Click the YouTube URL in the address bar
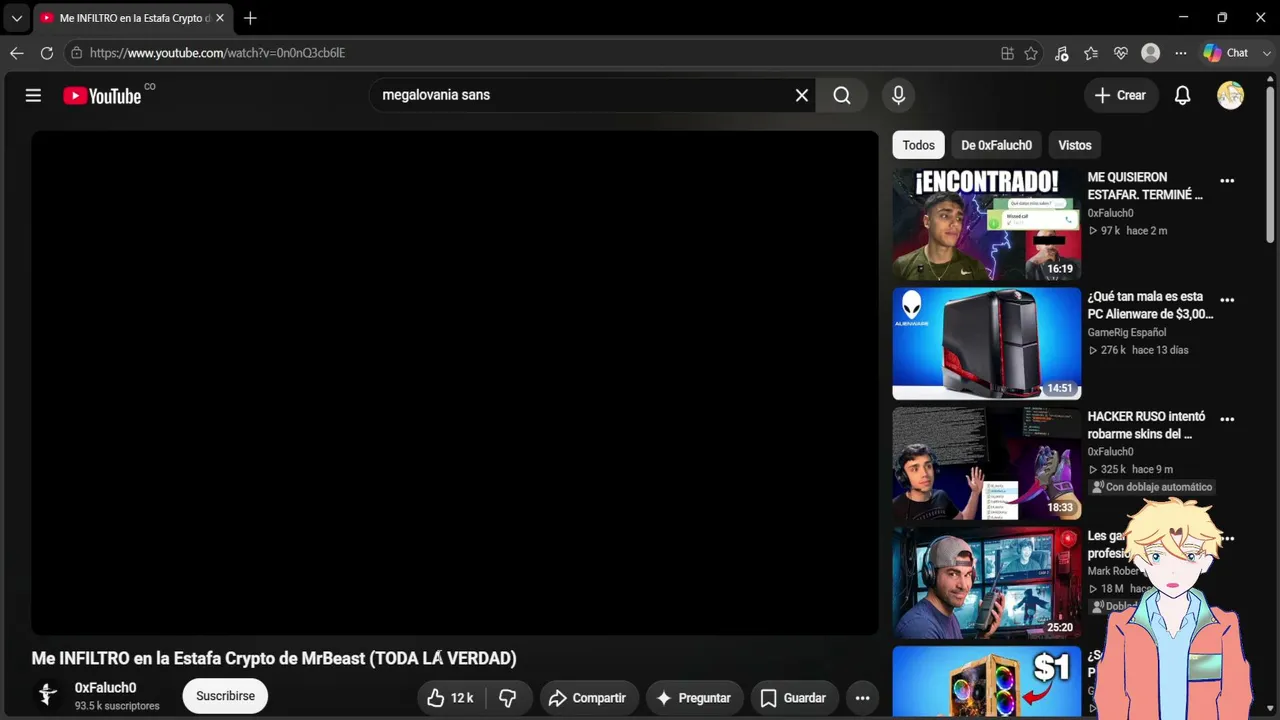 click(217, 53)
